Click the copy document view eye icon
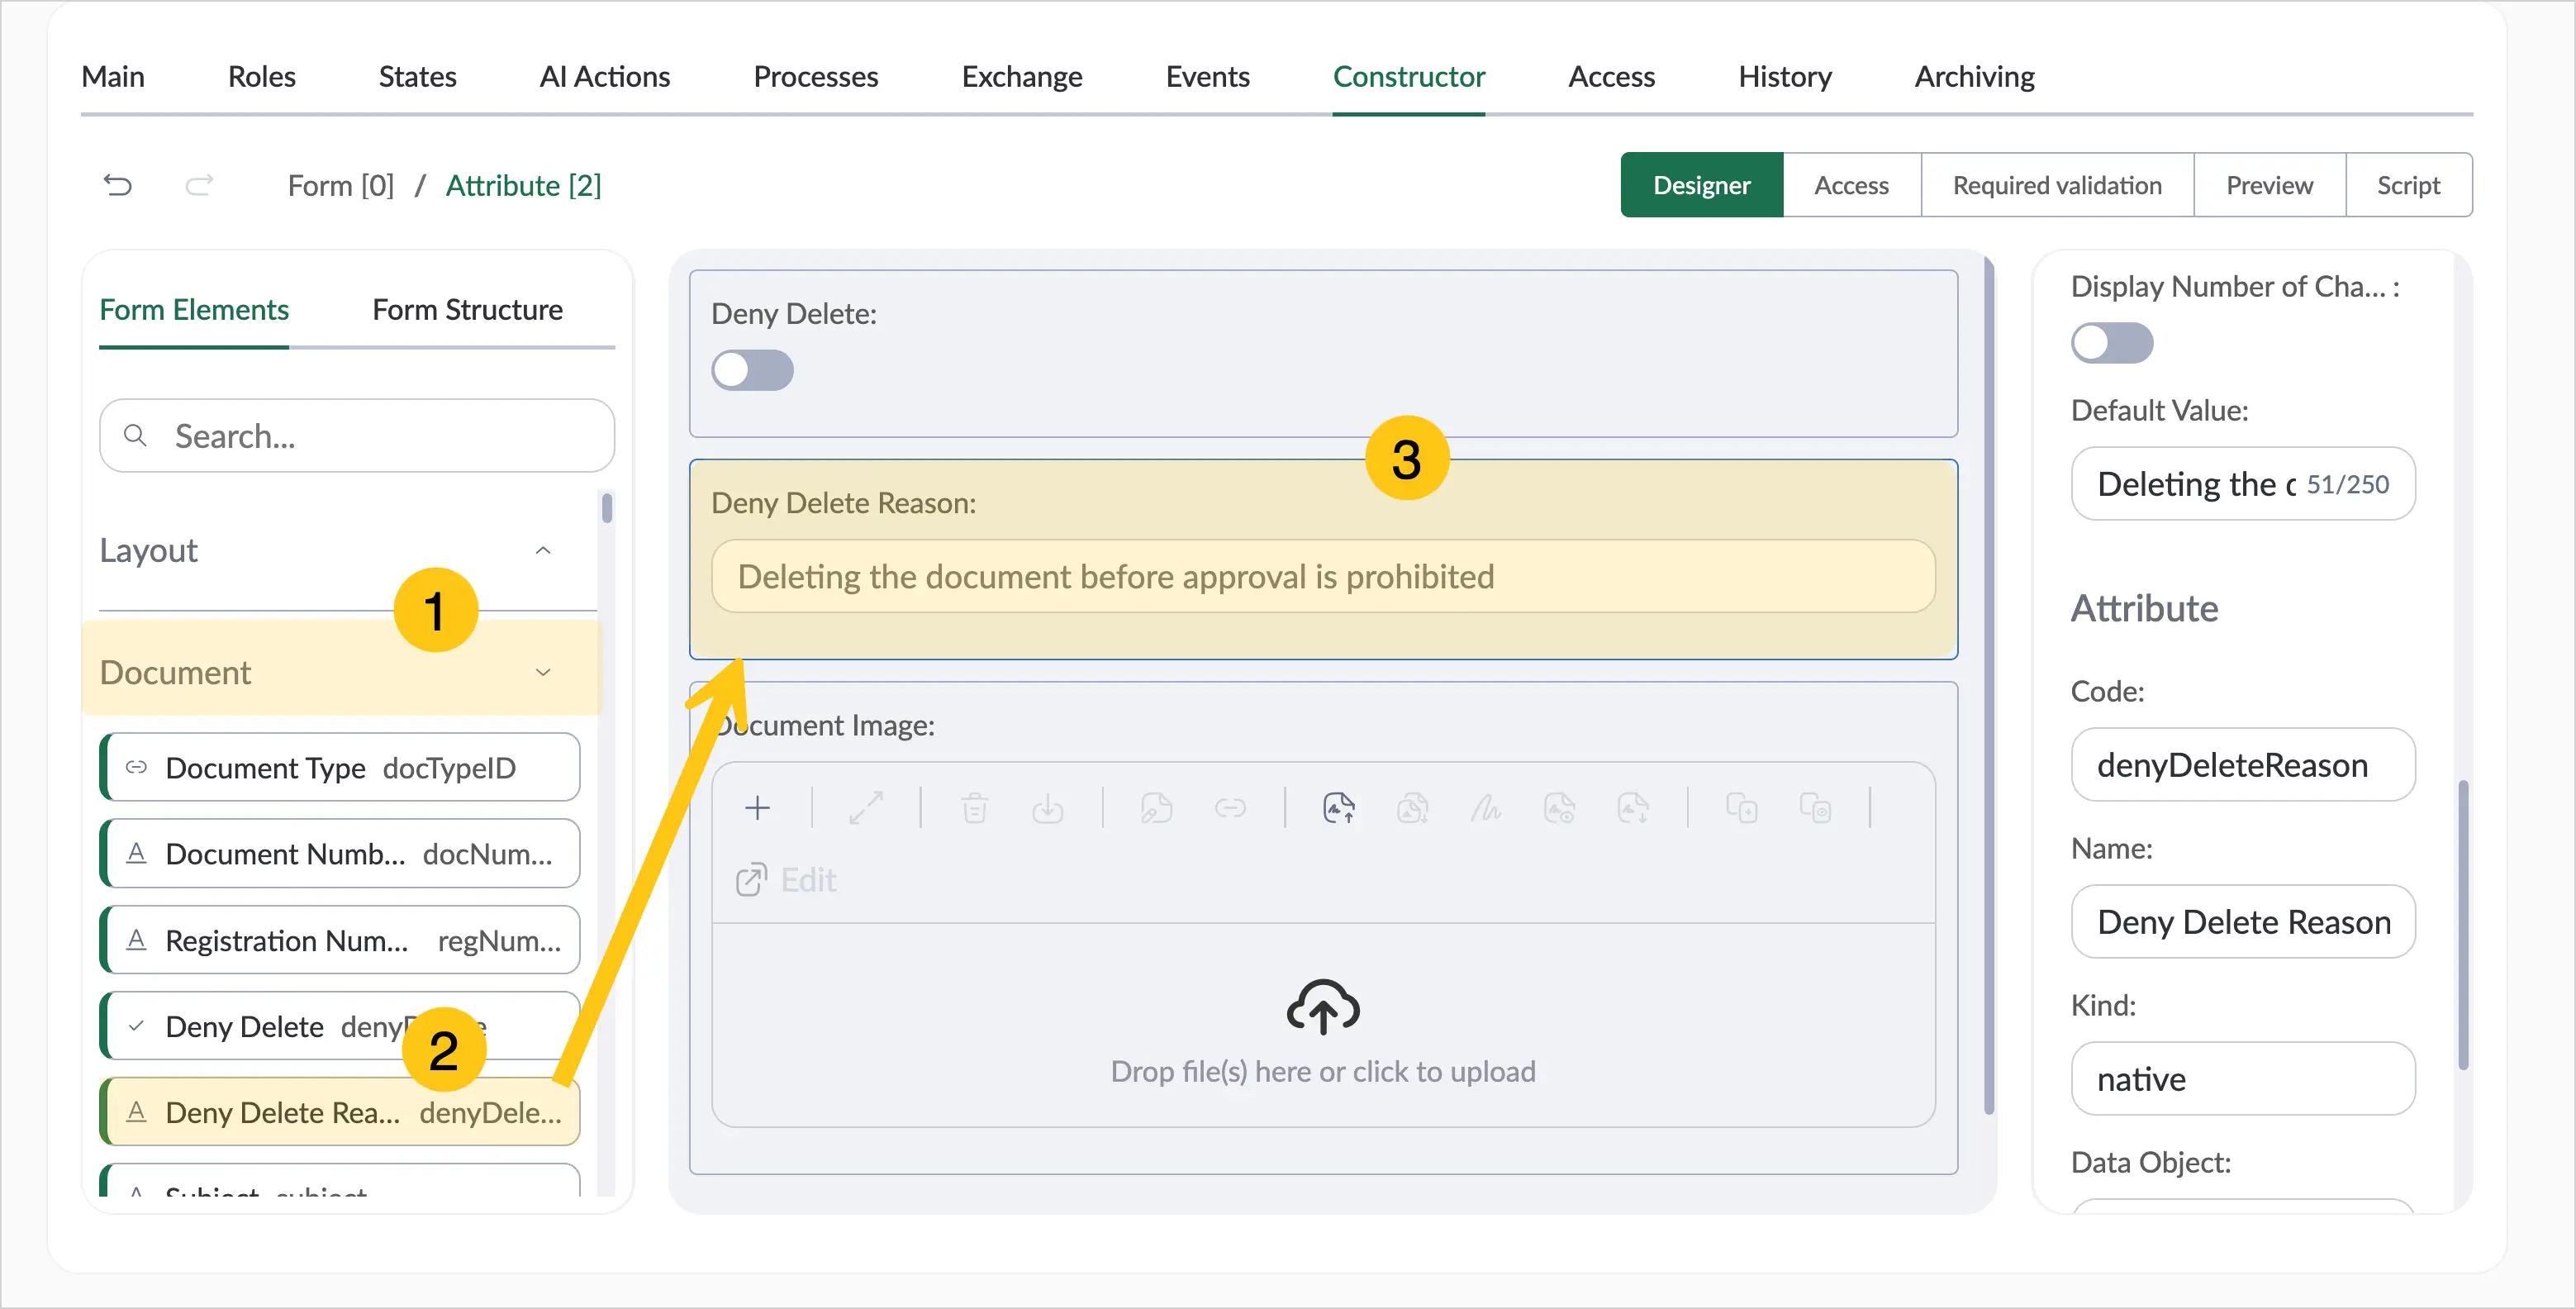 pos(1815,807)
